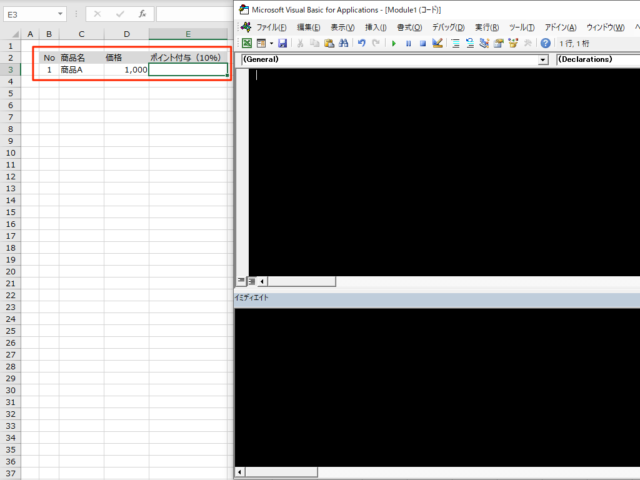This screenshot has width=640, height=480.
Task: Switch to Excel via green Excel icon
Action: click(x=245, y=43)
